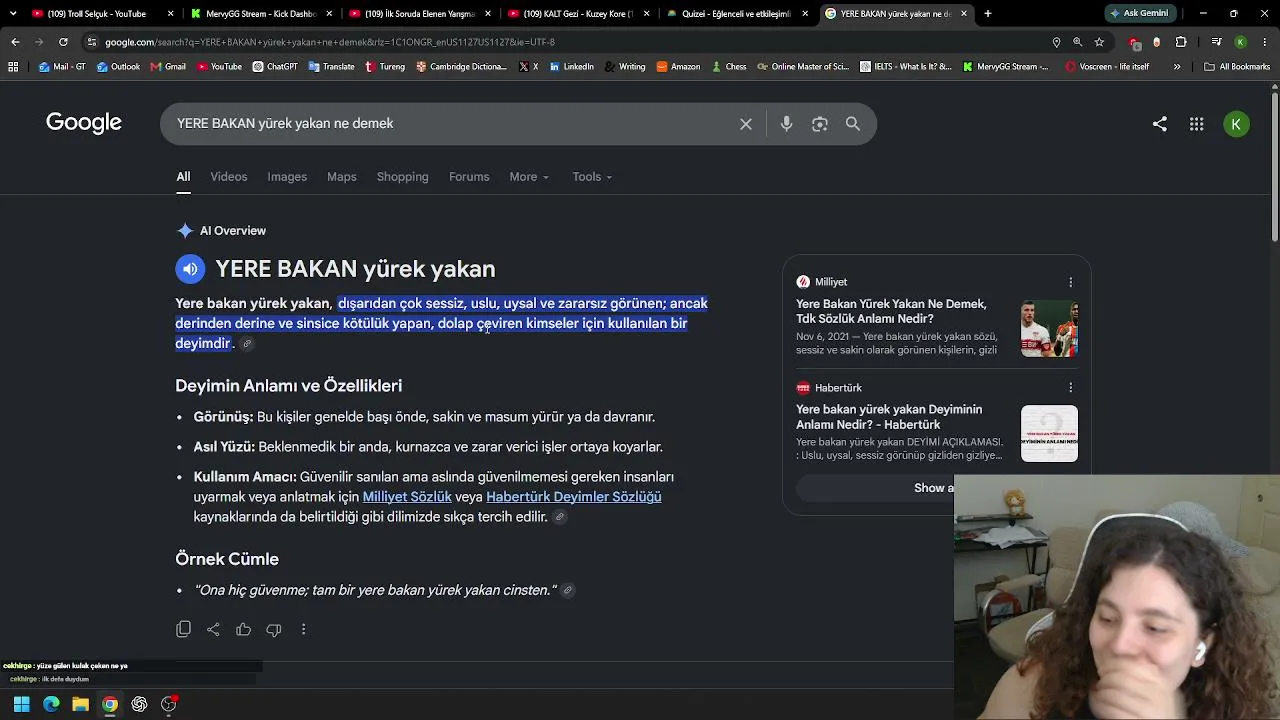Select the All results tab
Screen dimensions: 1280x720
tap(183, 177)
